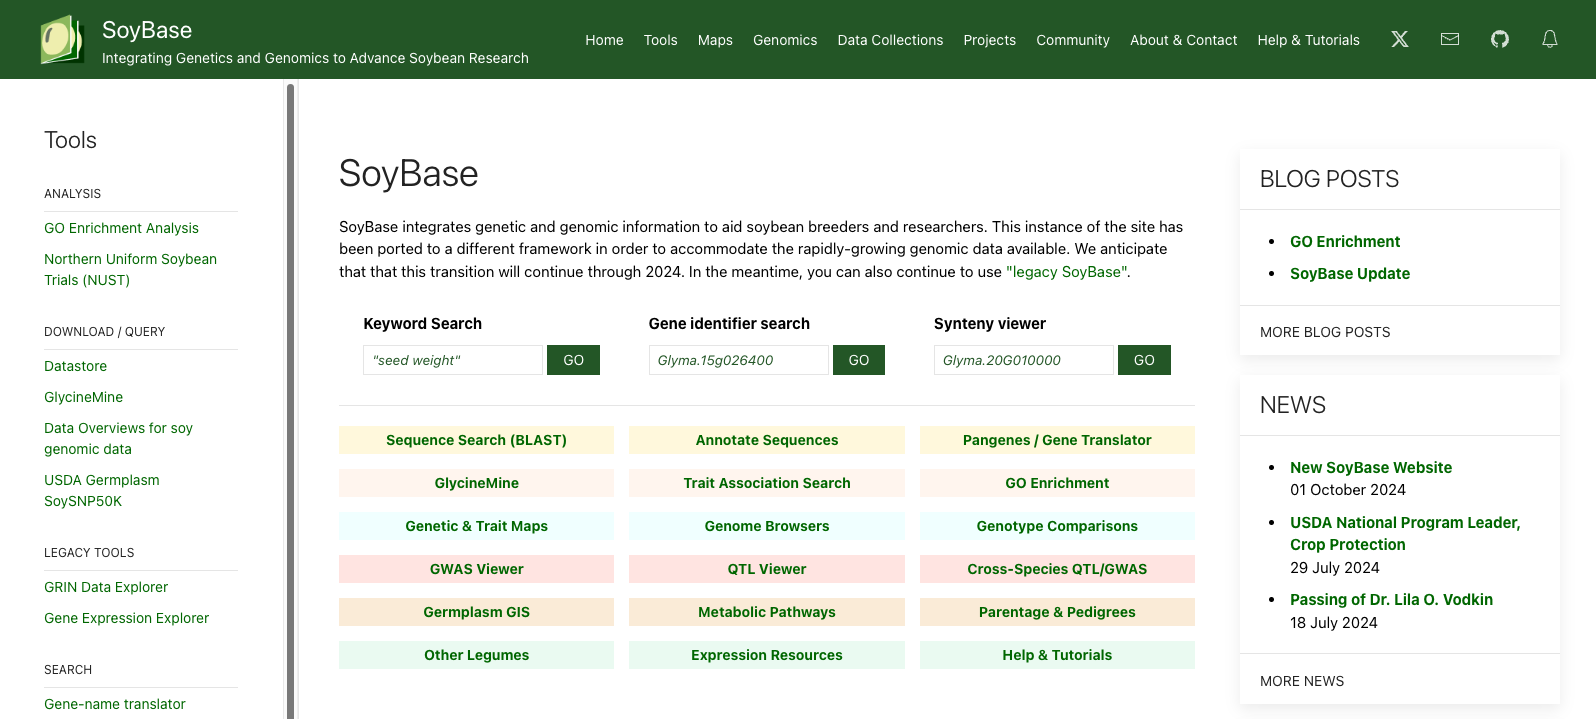The height and width of the screenshot is (719, 1596).
Task: Click the GO button for Keyword Search
Action: [x=573, y=360]
